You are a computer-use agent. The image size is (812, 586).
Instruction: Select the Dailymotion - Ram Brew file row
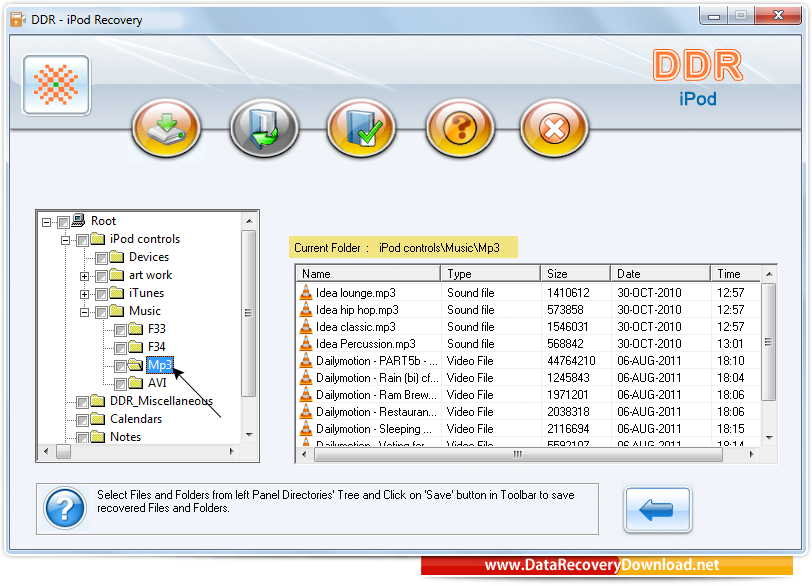pyautogui.click(x=528, y=395)
